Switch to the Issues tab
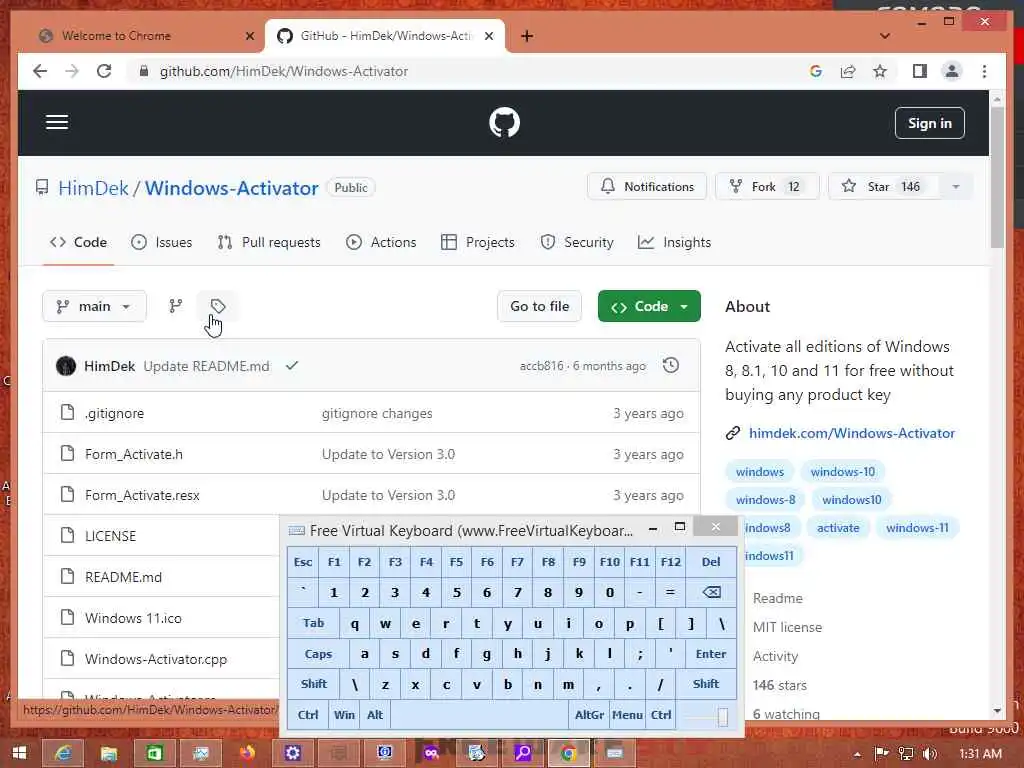 [162, 242]
